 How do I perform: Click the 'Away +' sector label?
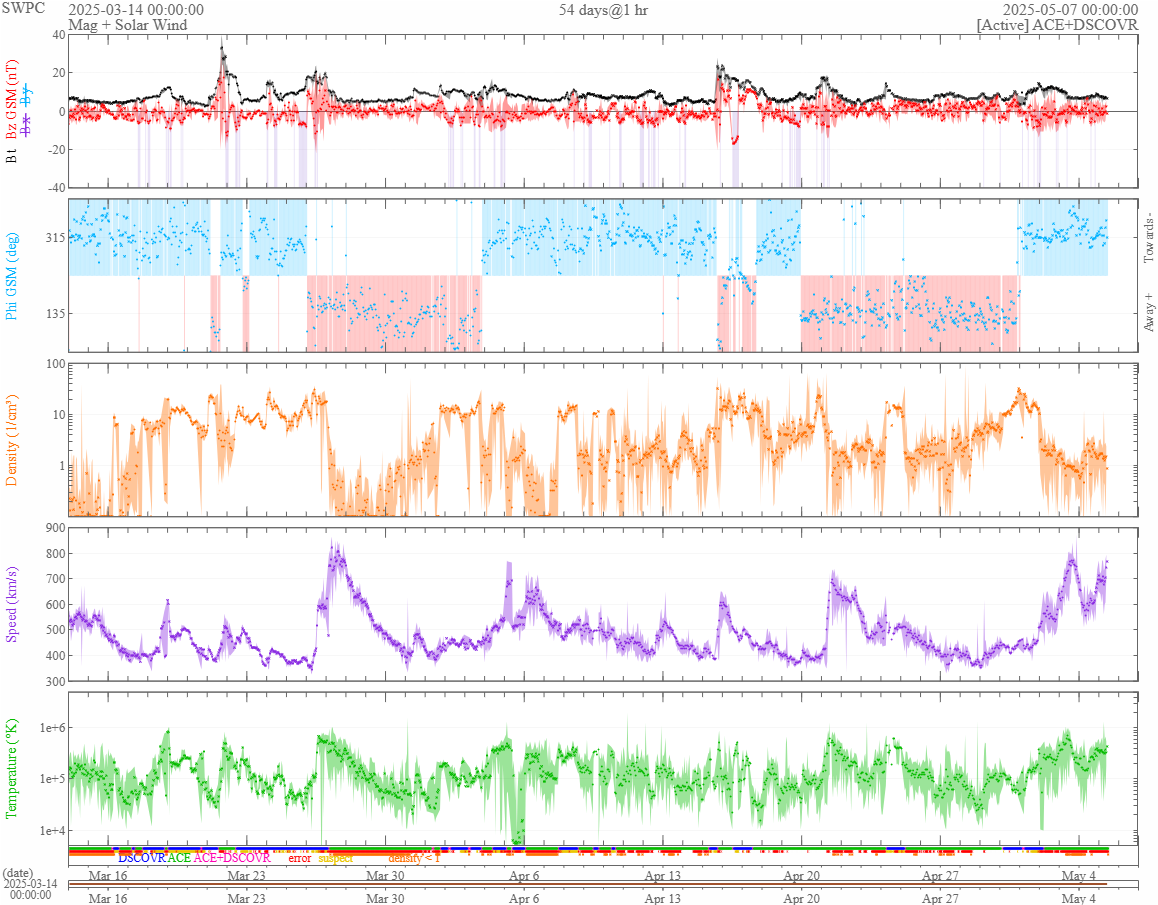(1148, 313)
